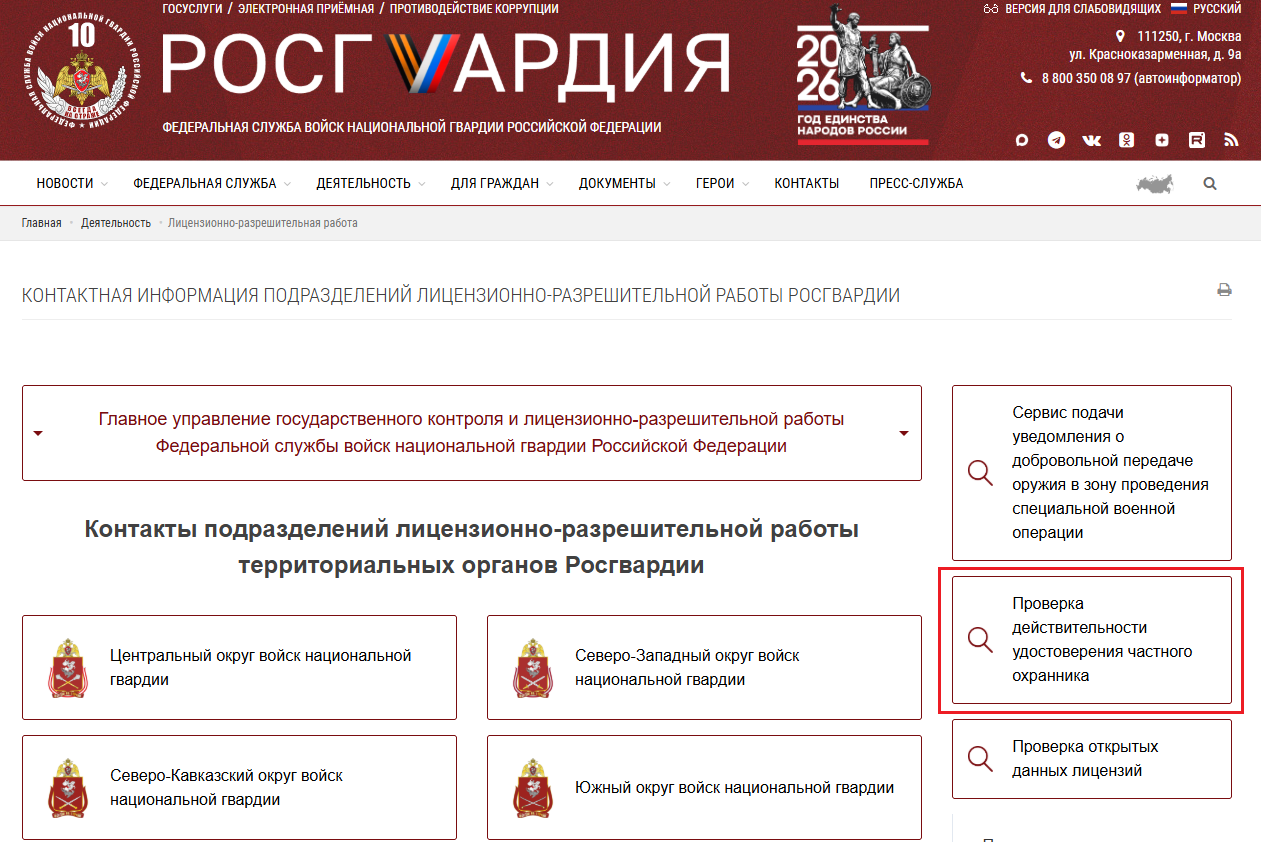Open Южный округ войск национальной гвардии

704,788
